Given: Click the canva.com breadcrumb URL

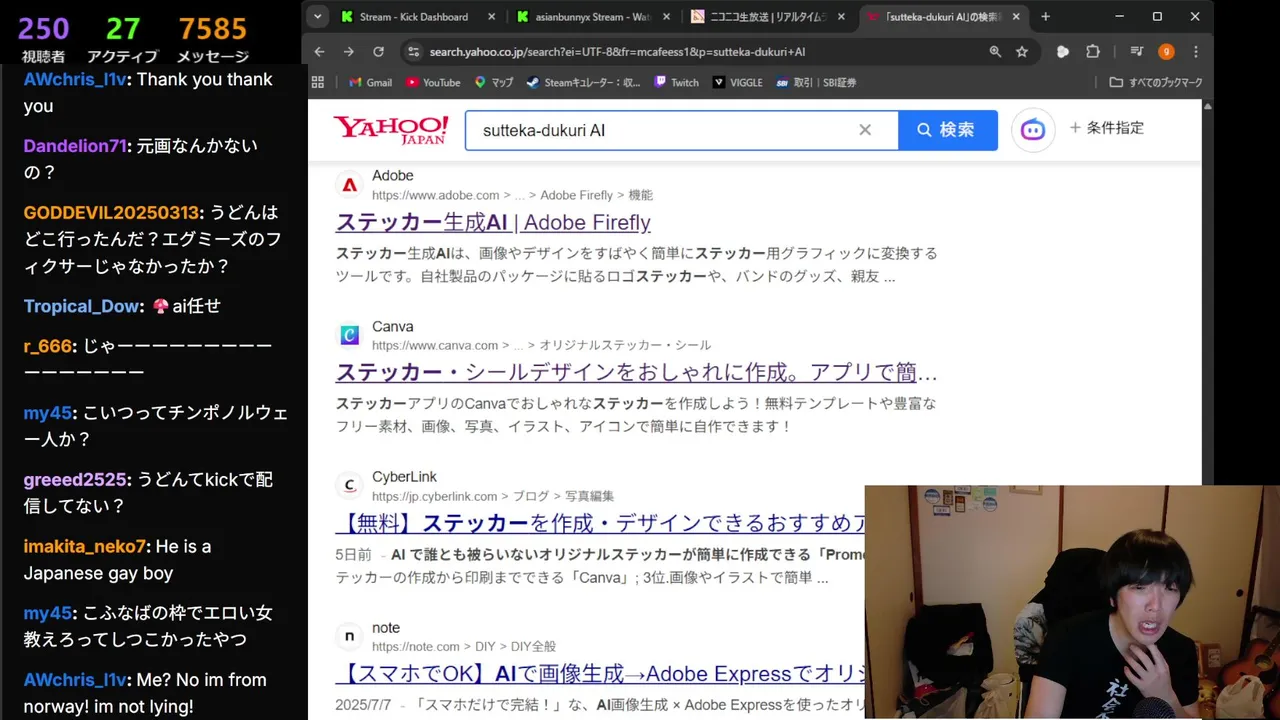Looking at the screenshot, I should click(541, 345).
